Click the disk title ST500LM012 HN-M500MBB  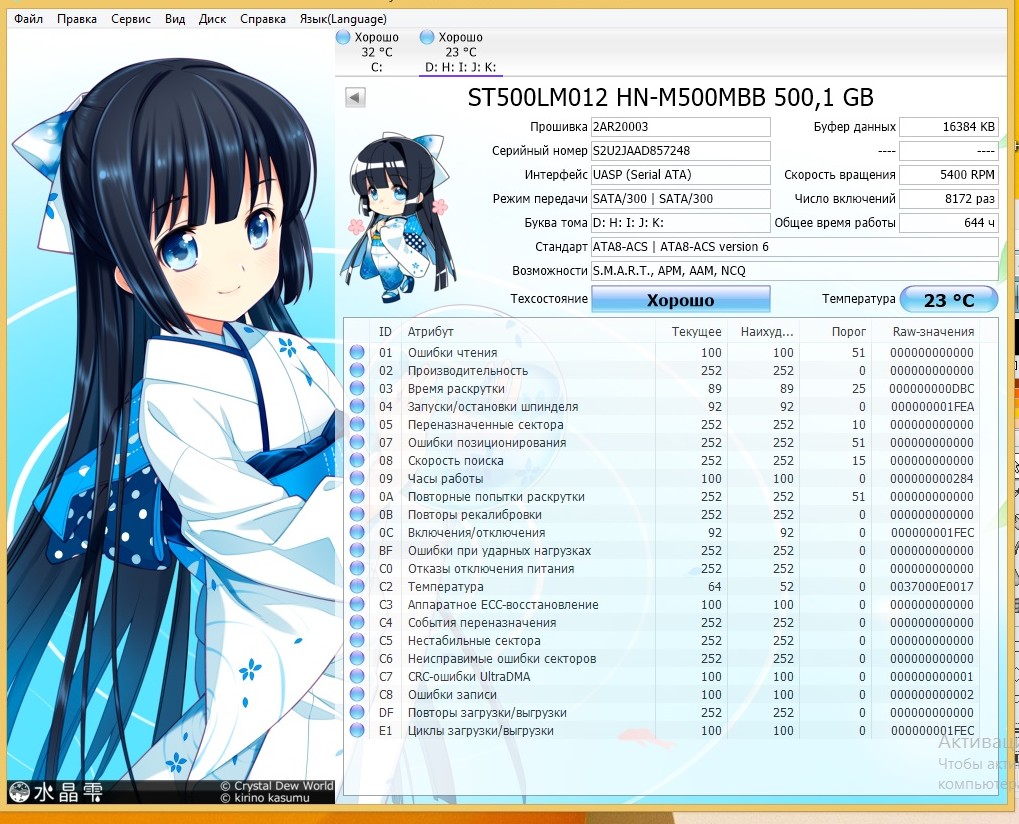(671, 97)
